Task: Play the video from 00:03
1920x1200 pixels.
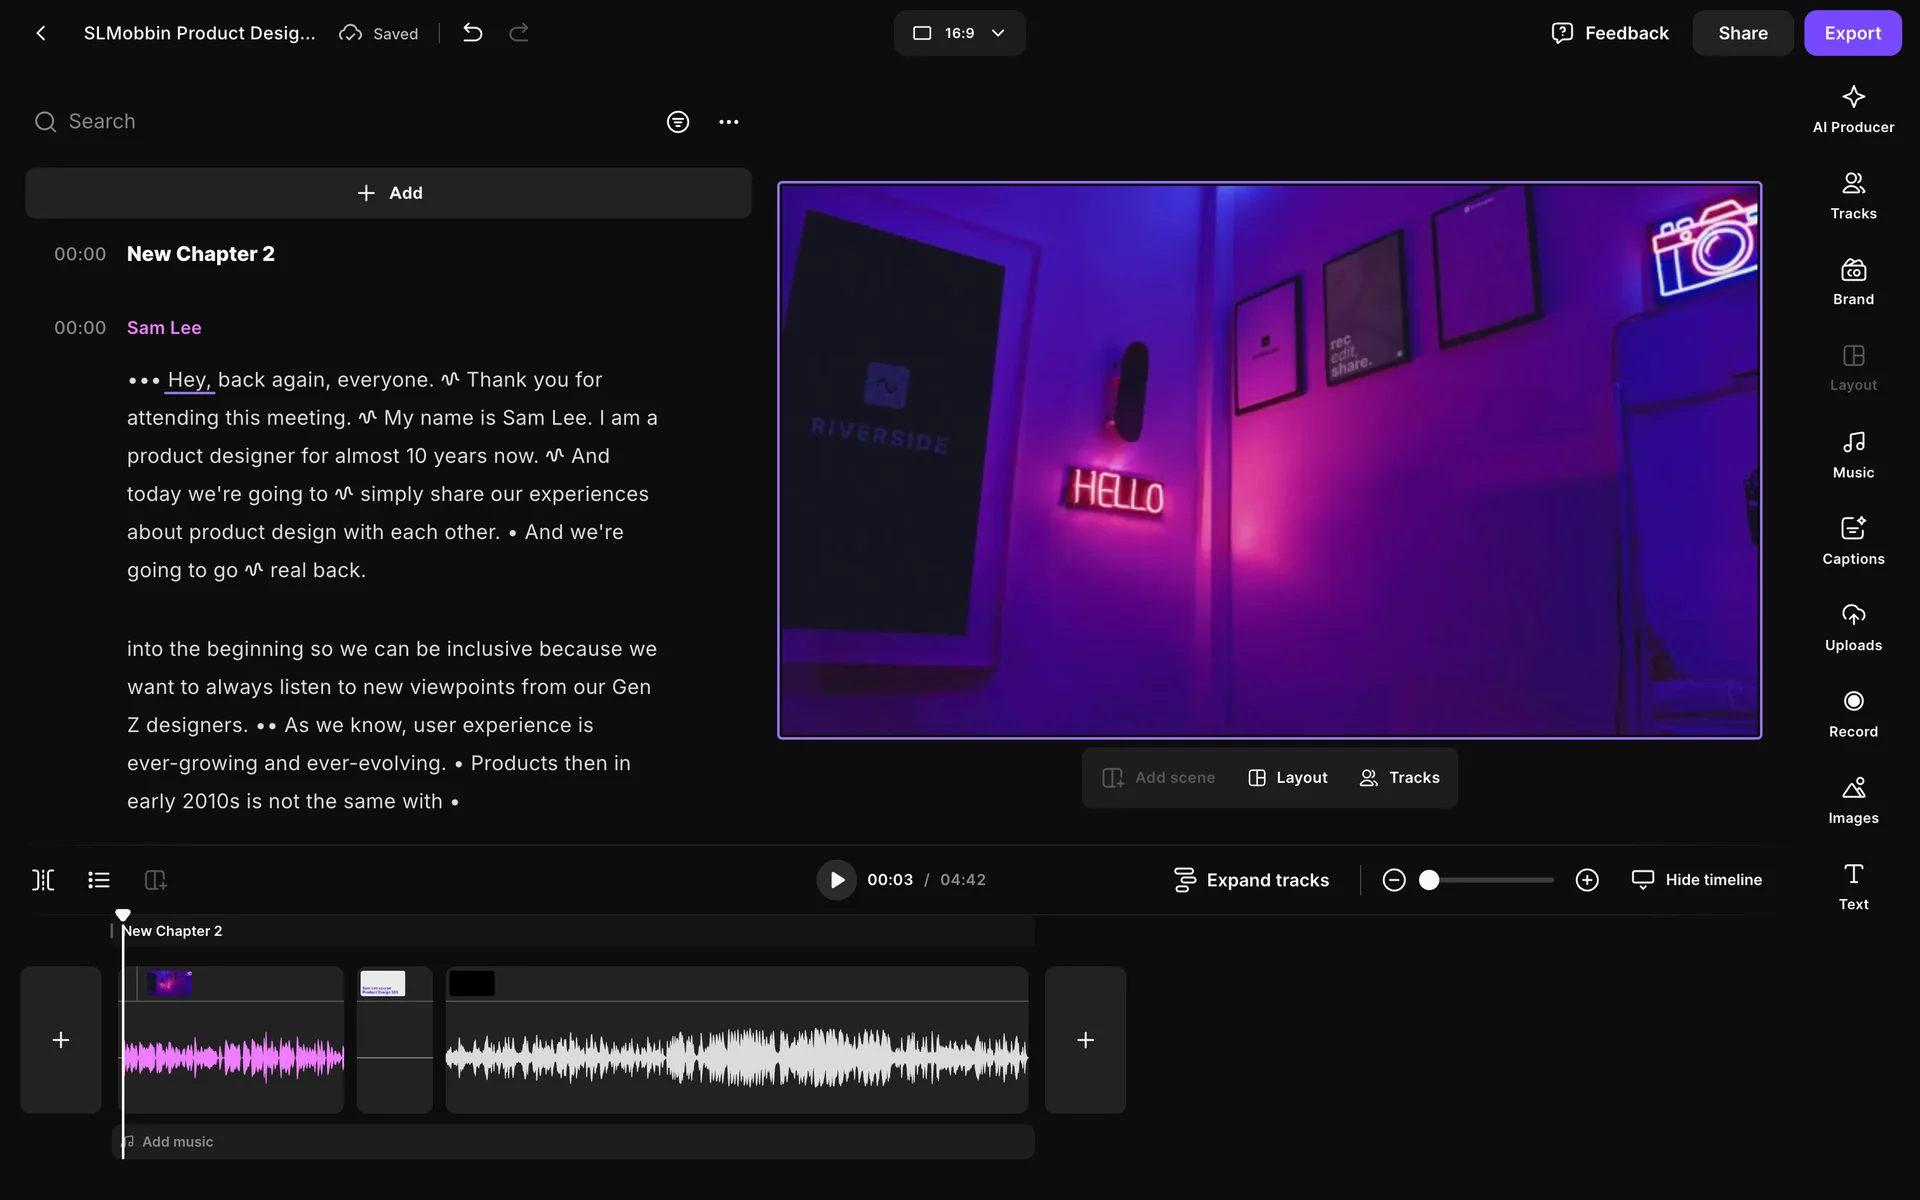Action: (x=837, y=880)
